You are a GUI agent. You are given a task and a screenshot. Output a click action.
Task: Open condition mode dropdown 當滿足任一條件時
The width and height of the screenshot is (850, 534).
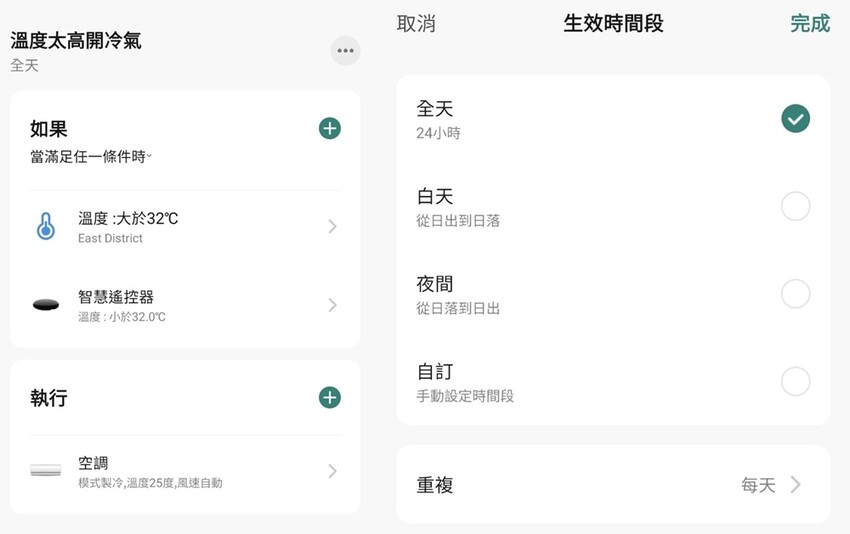[x=91, y=157]
